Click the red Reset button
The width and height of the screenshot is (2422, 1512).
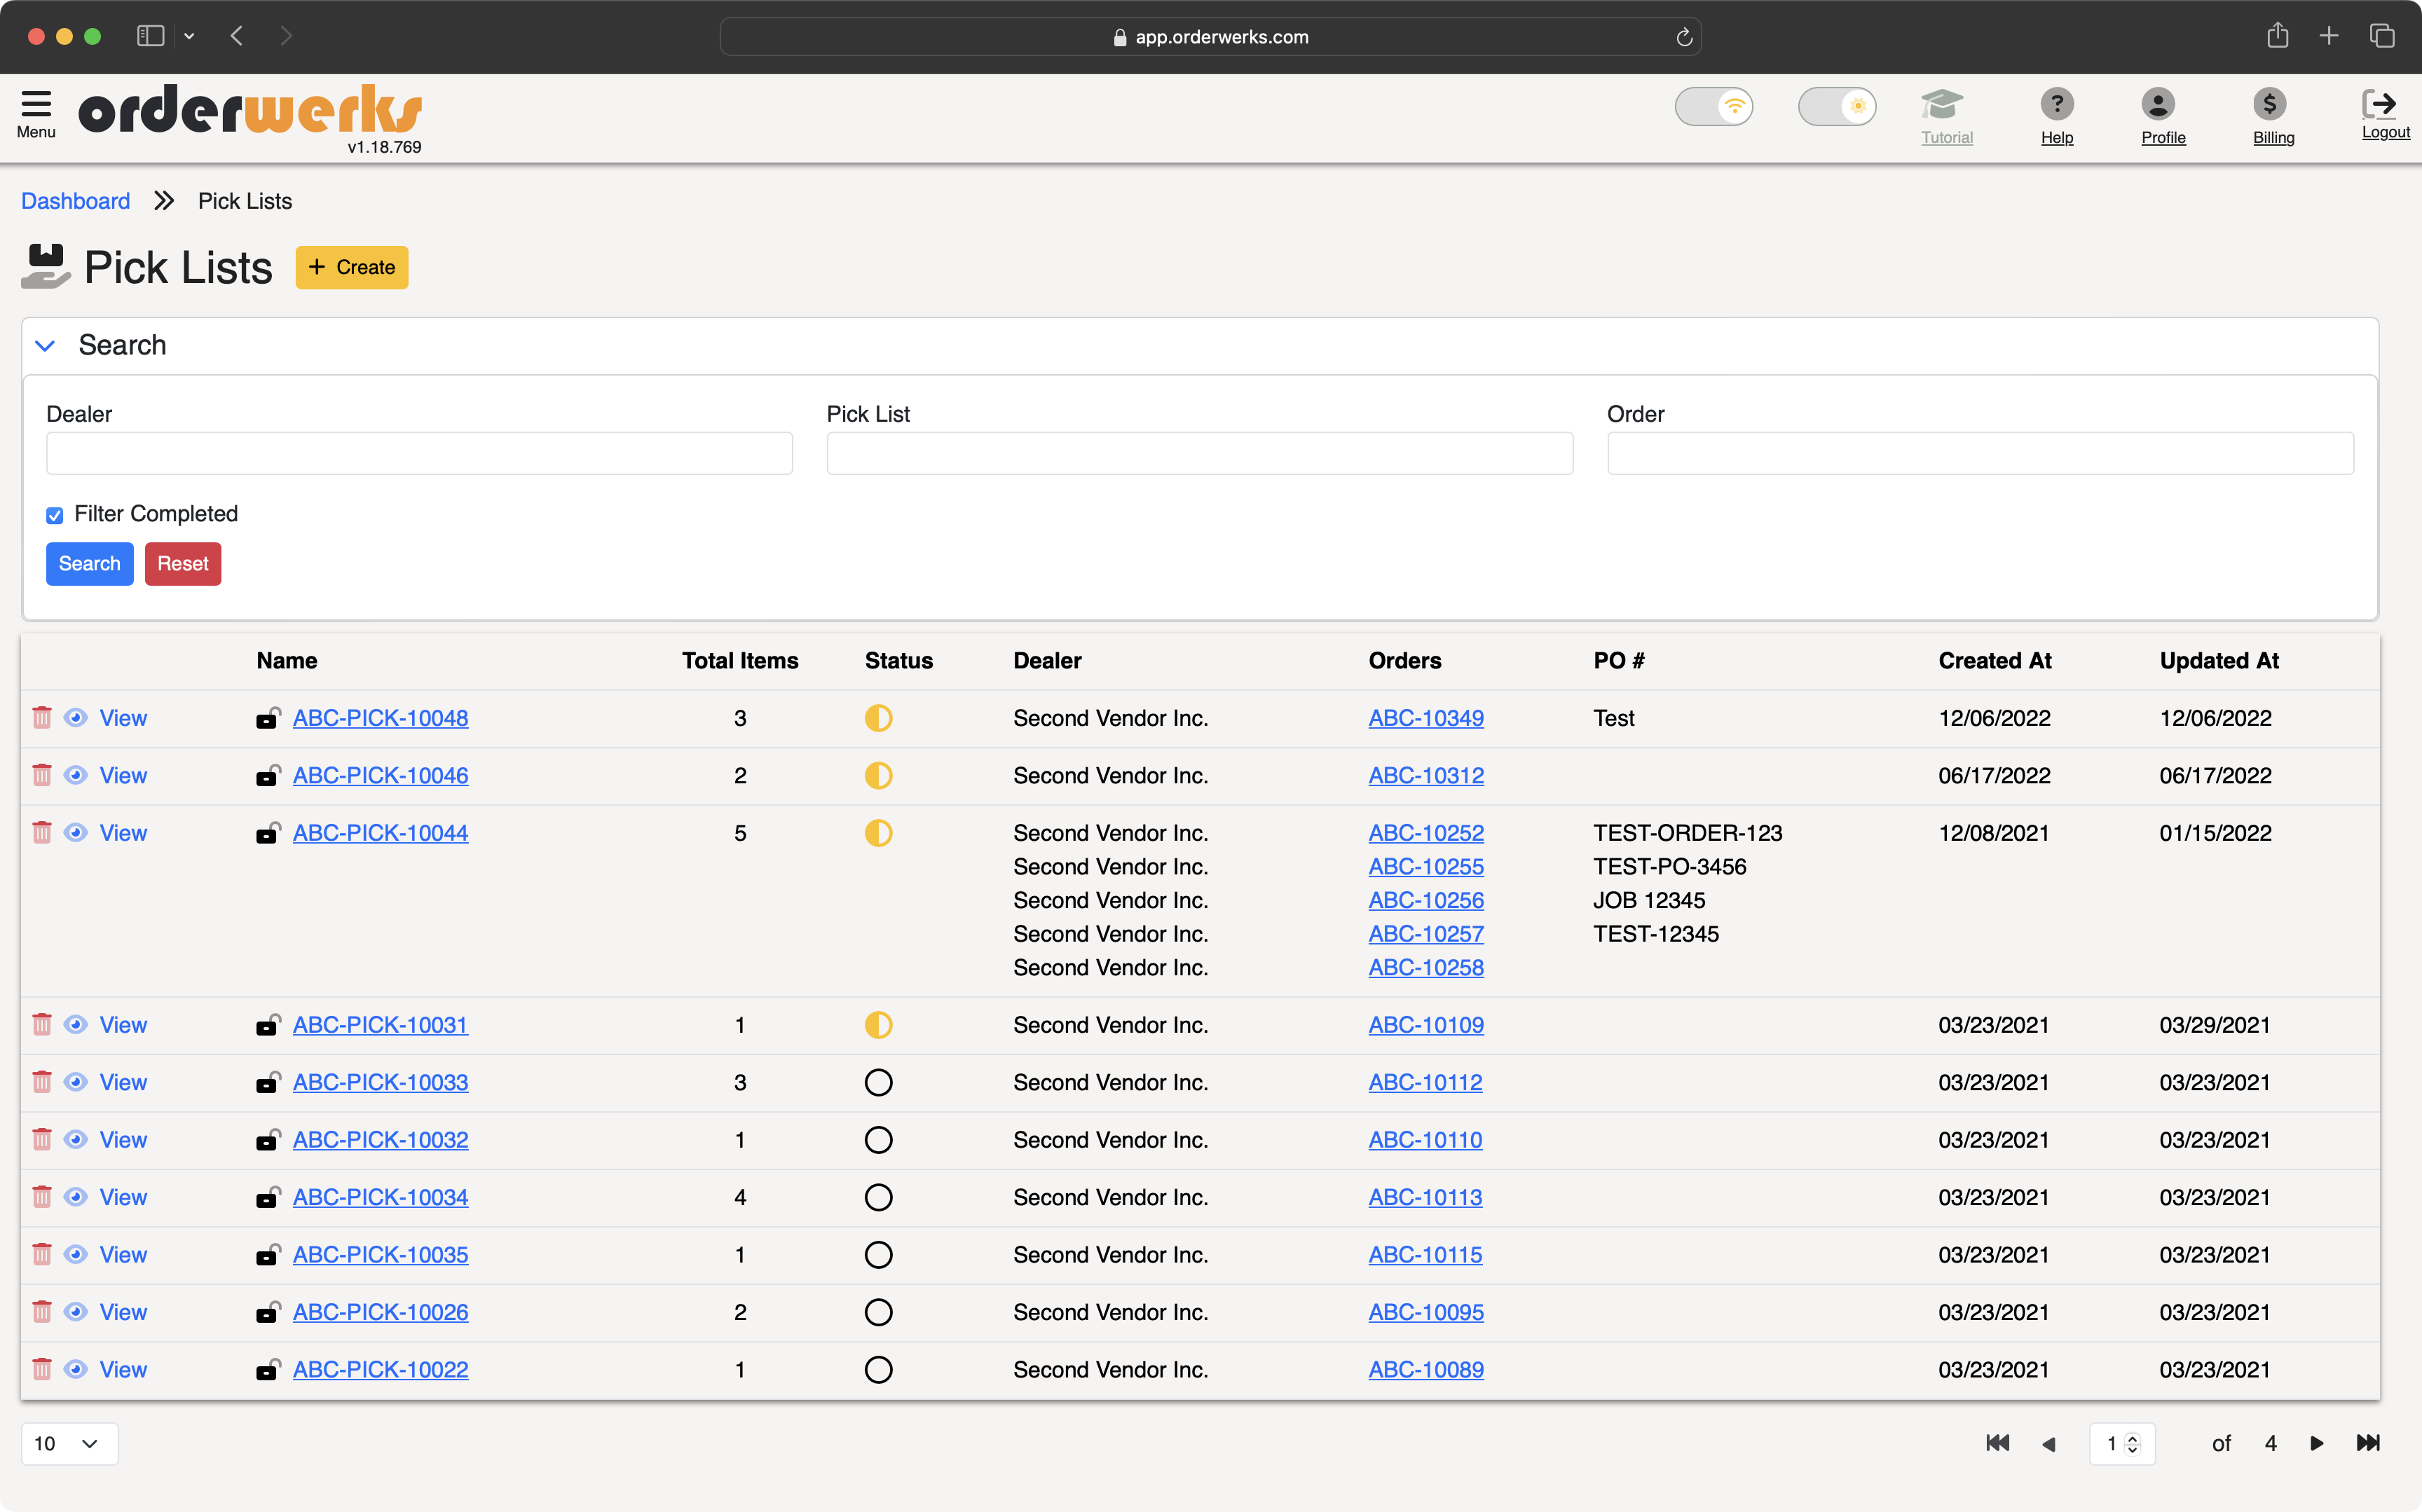183,563
